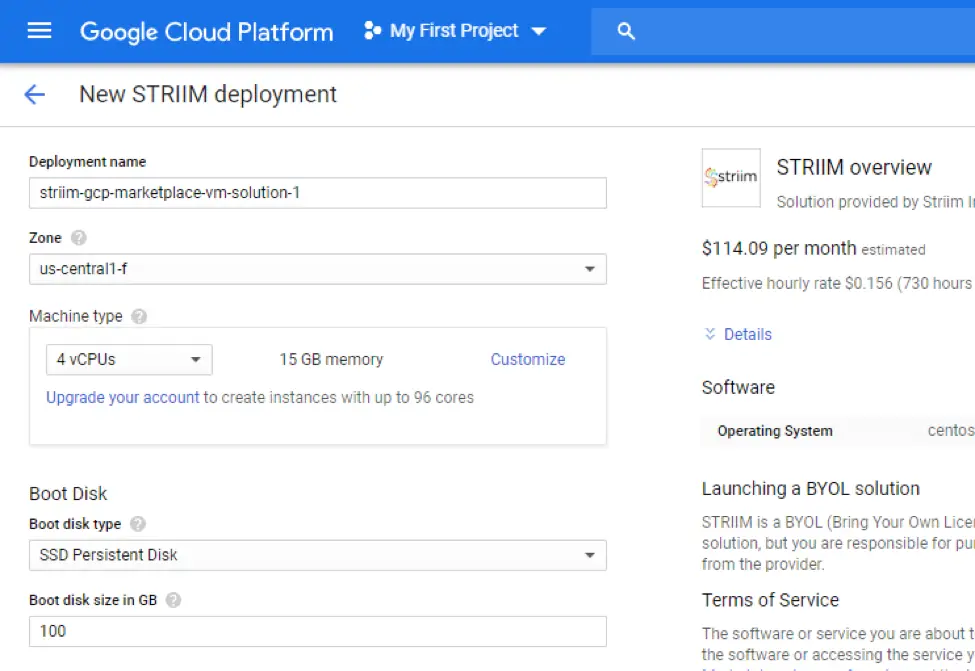The height and width of the screenshot is (671, 975).
Task: Click the Striim logo thumbnail
Action: (731, 178)
